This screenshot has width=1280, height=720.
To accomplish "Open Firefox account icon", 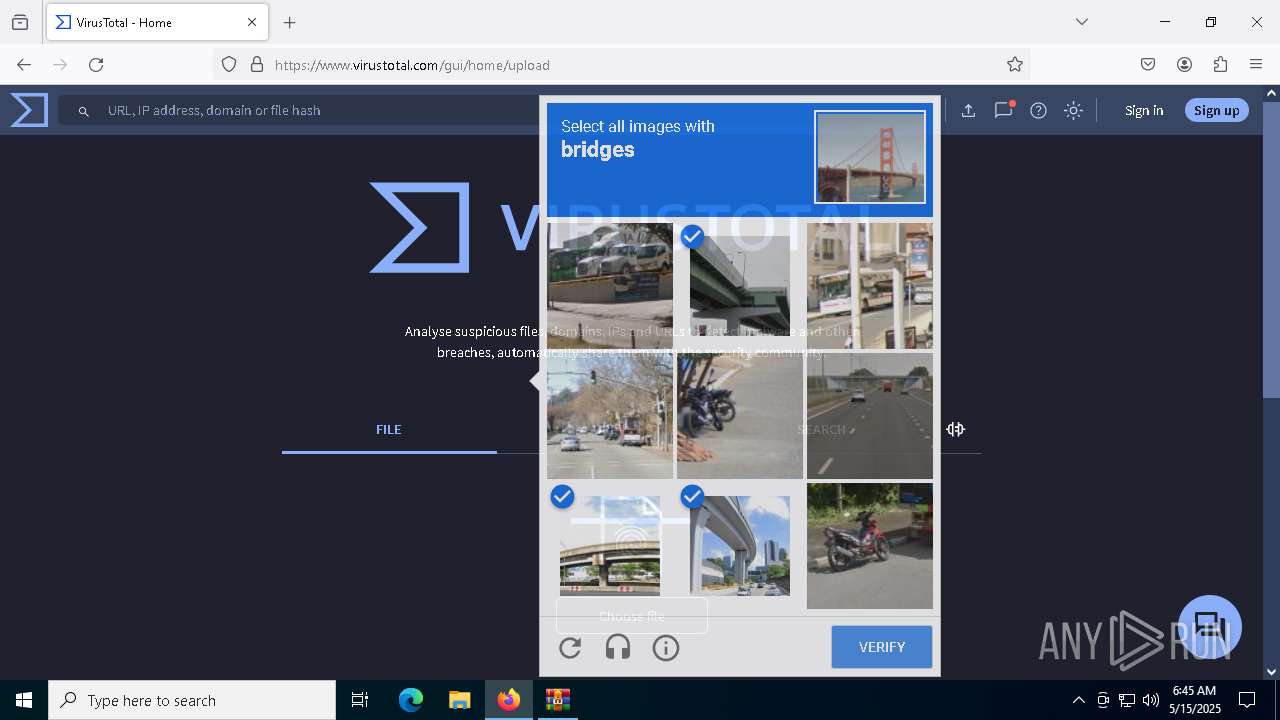I will 1184,65.
